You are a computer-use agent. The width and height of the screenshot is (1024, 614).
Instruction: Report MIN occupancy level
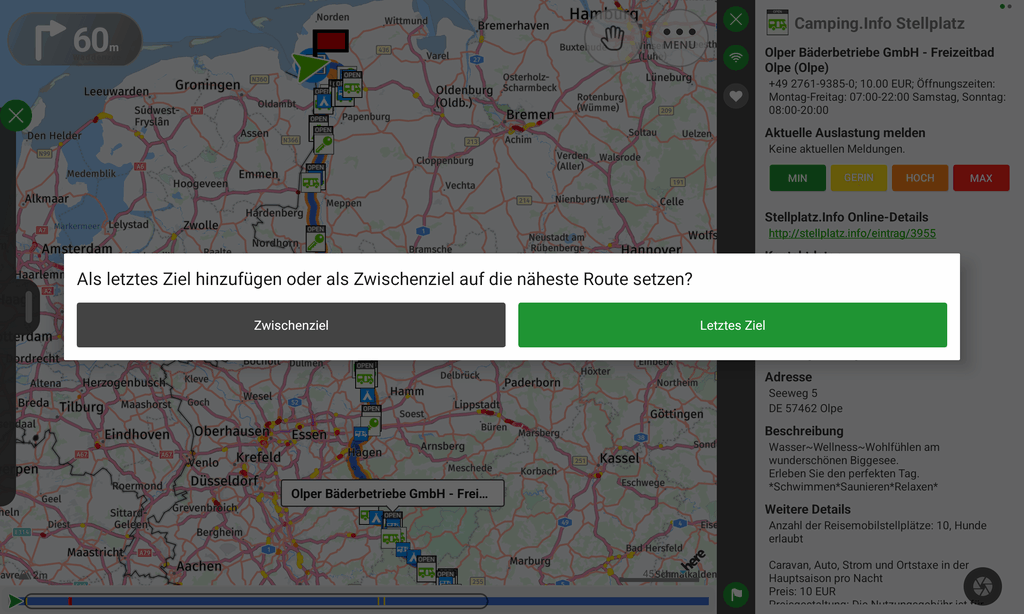(x=797, y=178)
